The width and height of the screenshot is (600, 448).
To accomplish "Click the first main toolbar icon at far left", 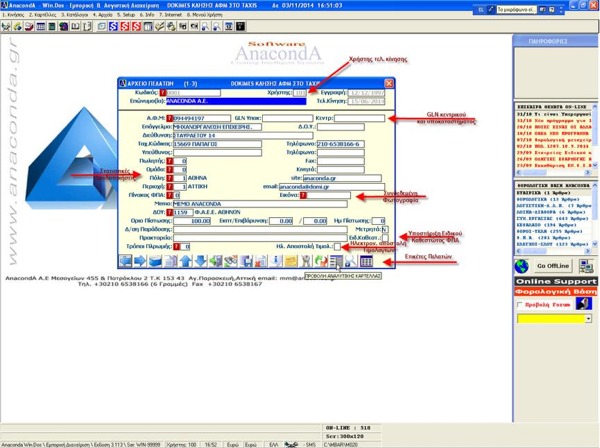I will pyautogui.click(x=6, y=26).
